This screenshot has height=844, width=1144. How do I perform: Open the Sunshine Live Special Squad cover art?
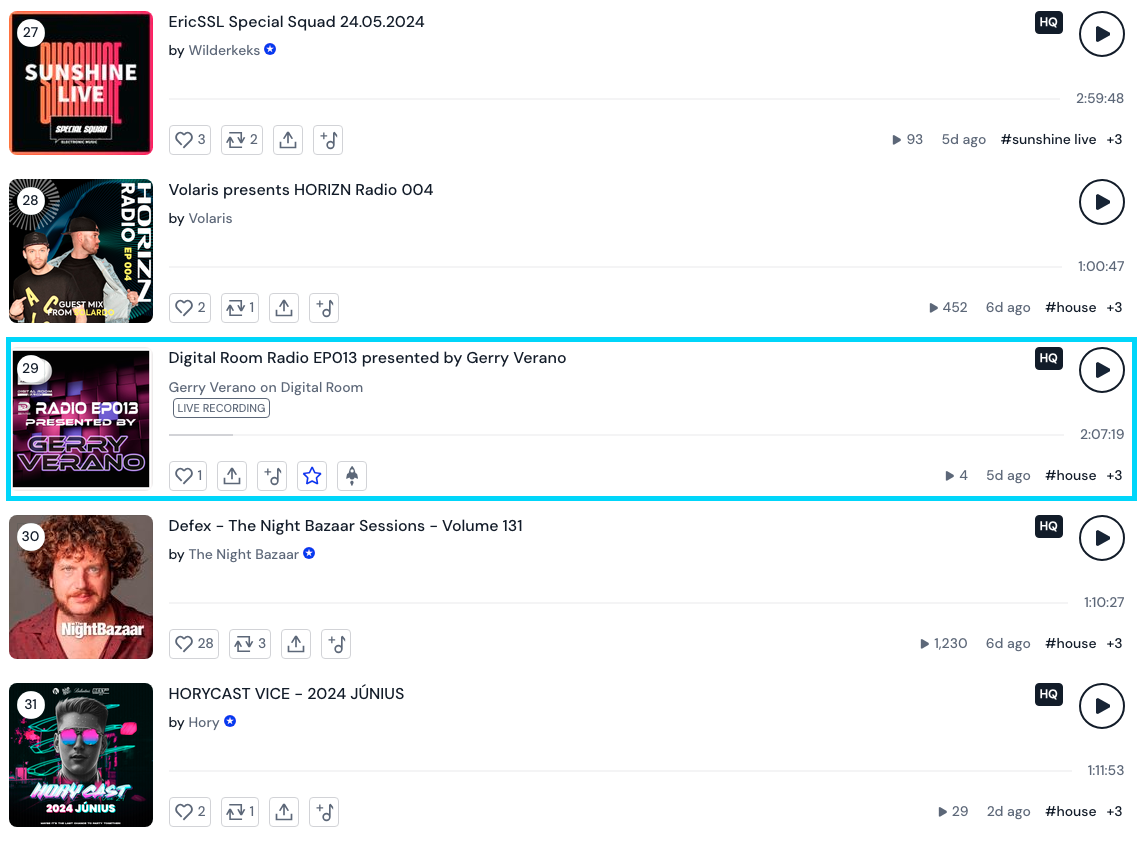click(x=81, y=83)
